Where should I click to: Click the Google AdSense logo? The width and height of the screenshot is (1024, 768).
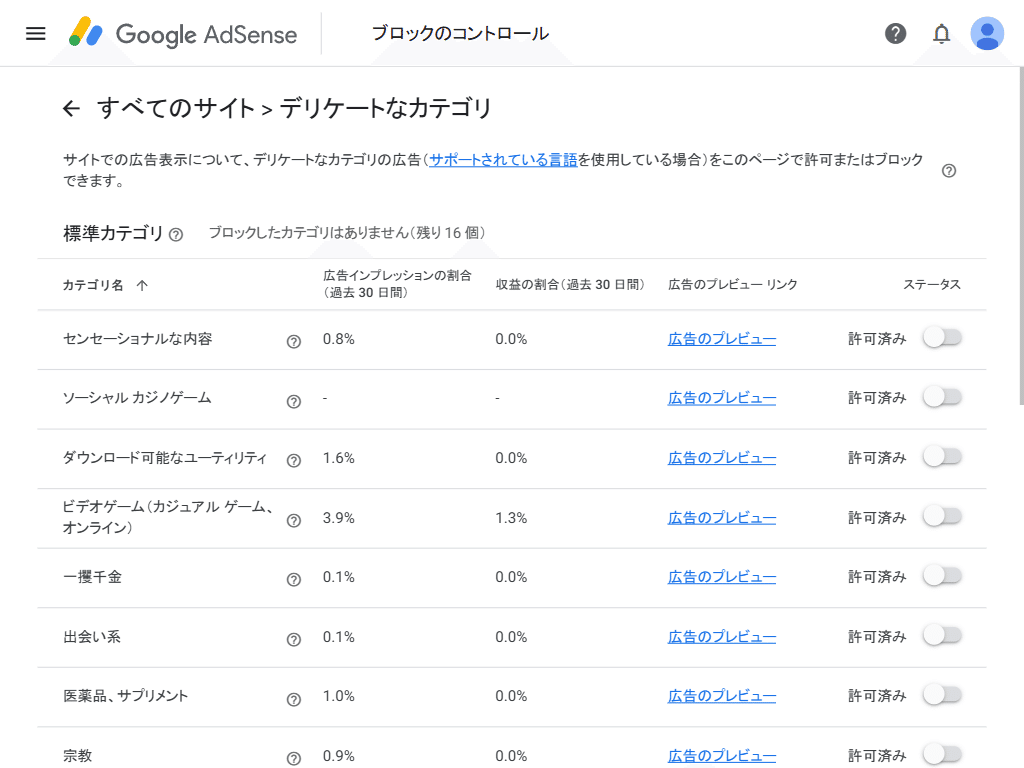coord(183,33)
